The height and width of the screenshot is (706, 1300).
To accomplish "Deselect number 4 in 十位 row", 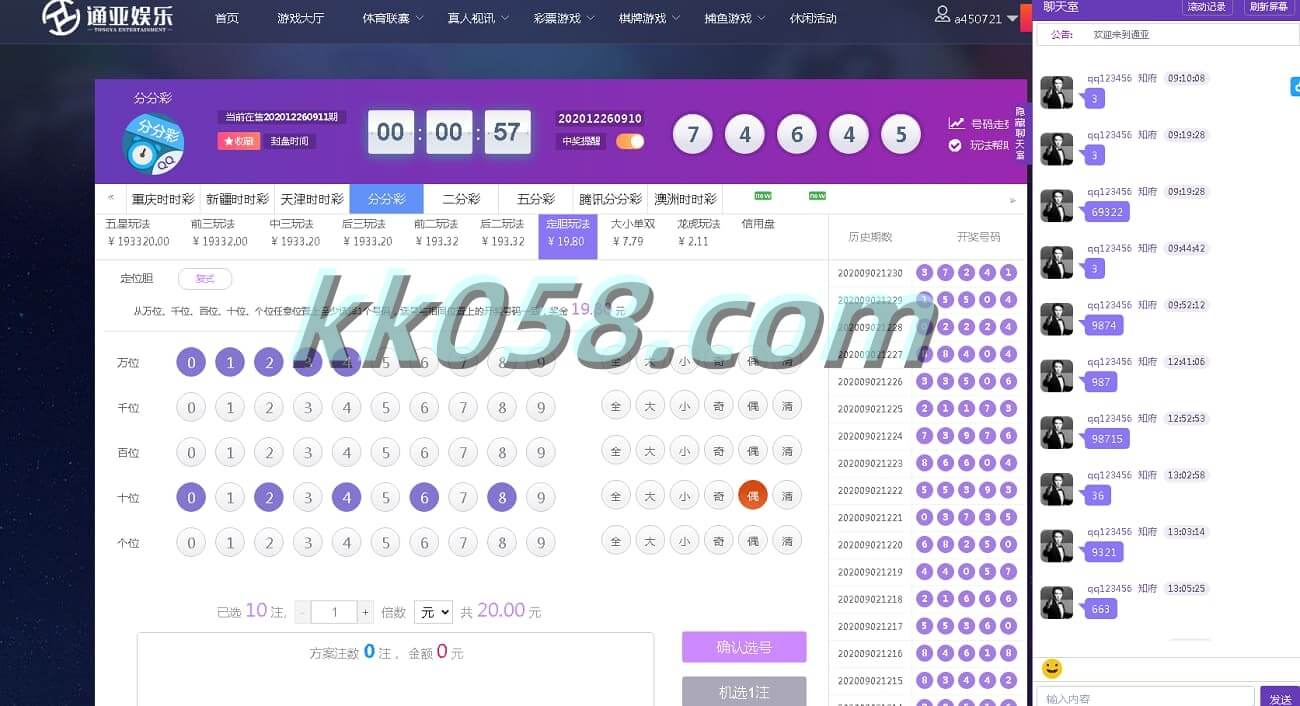I will point(346,497).
